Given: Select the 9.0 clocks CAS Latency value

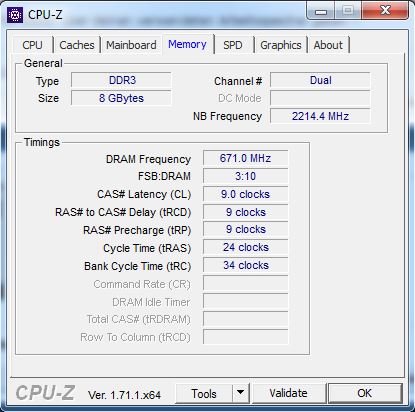Looking at the screenshot, I should 245,194.
